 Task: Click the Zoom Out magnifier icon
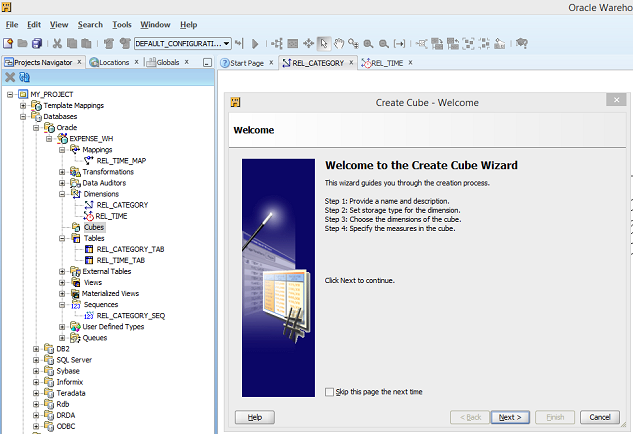click(384, 44)
